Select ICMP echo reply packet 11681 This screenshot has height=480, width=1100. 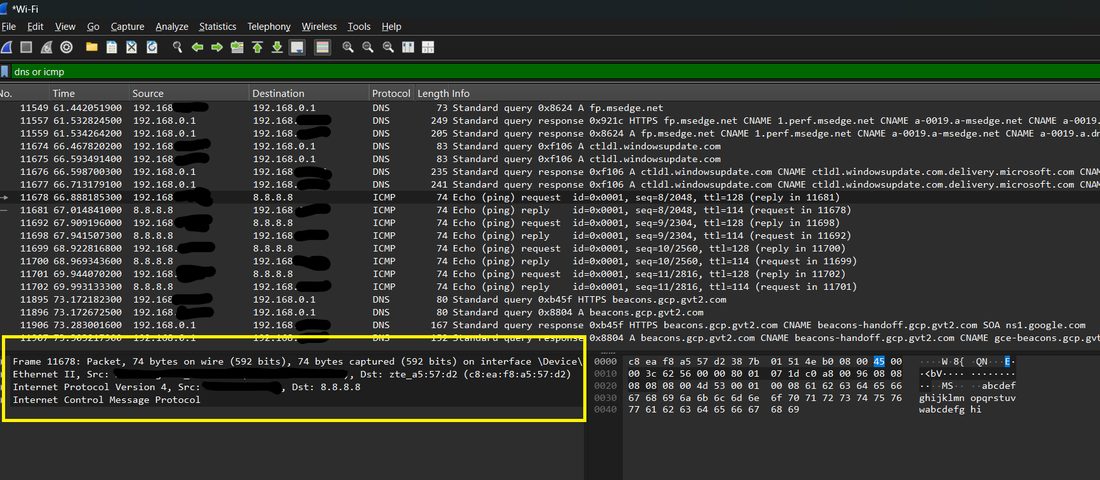tap(550, 210)
